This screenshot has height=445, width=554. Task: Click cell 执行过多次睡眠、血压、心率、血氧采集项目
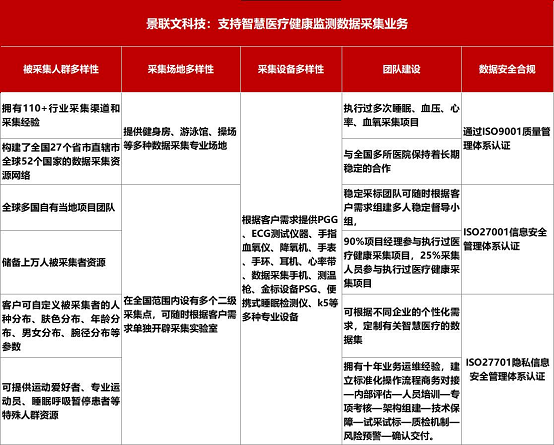coord(402,115)
